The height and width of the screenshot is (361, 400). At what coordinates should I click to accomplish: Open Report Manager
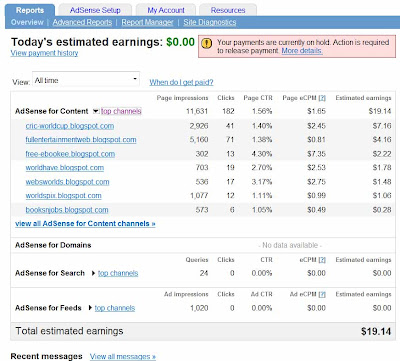click(x=147, y=22)
